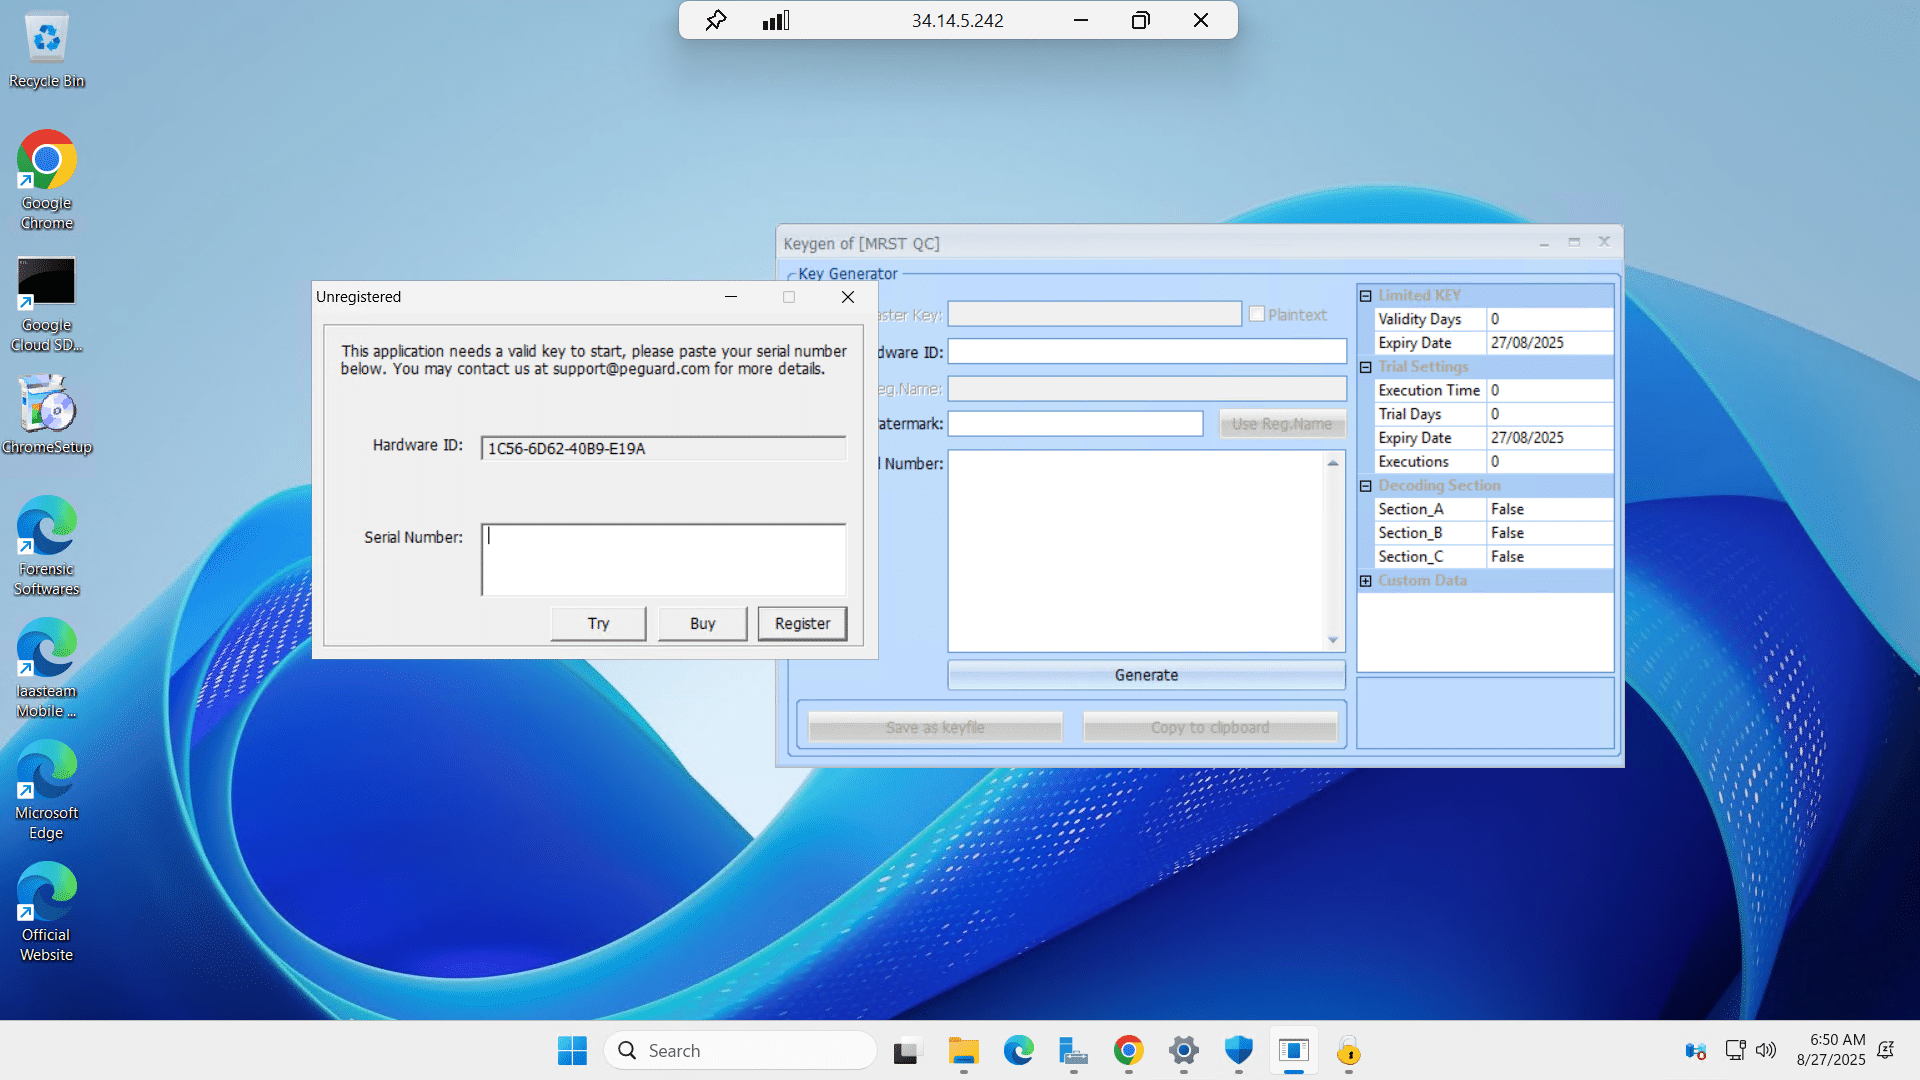The image size is (1920, 1080).
Task: Click the pin icon on the remote session bar
Action: point(715,20)
